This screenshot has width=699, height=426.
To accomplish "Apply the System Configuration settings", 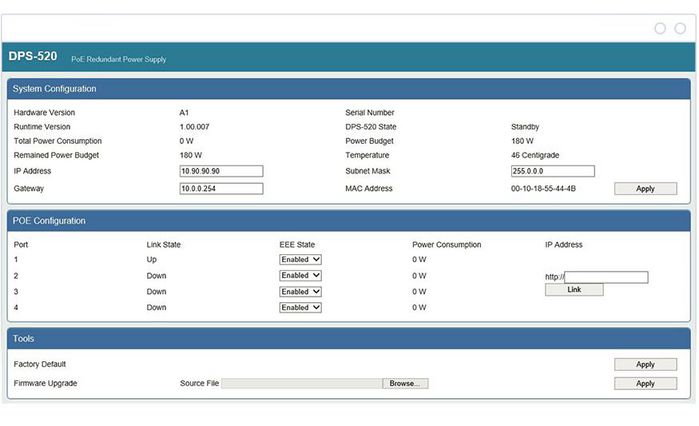I will pyautogui.click(x=645, y=188).
